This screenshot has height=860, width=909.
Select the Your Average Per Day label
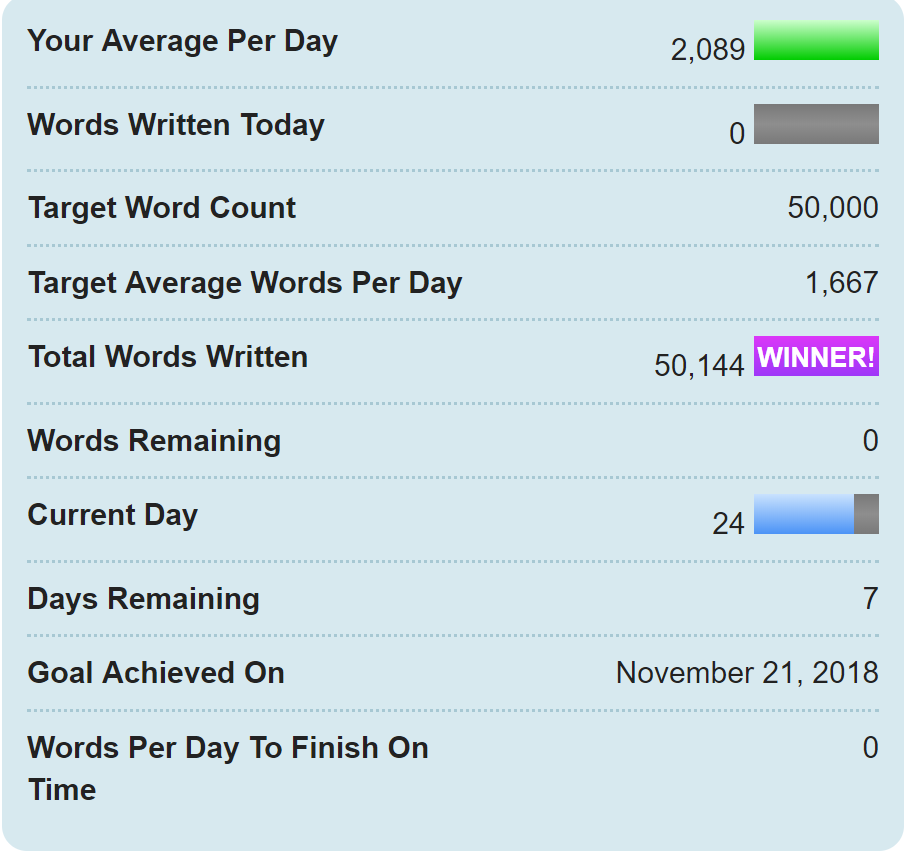coord(183,42)
